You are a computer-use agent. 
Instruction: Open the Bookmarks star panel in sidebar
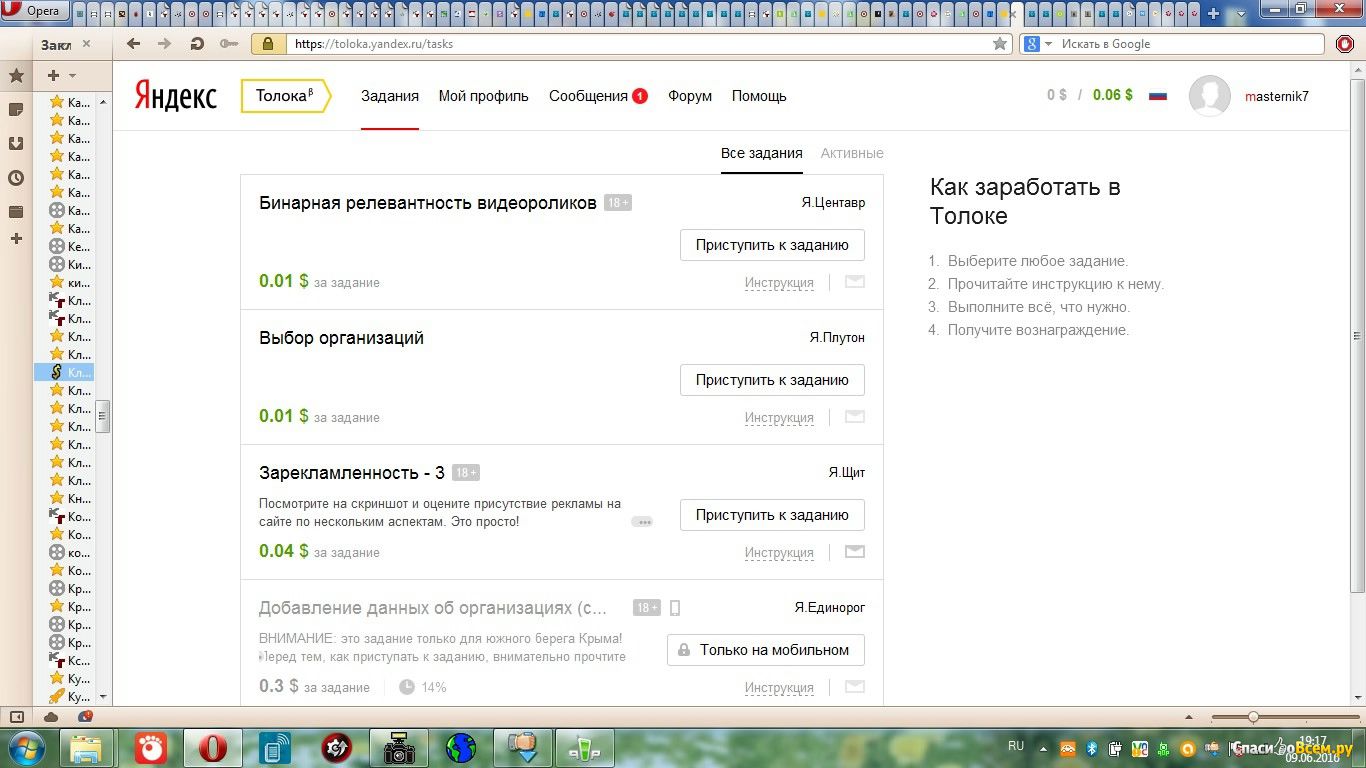16,76
